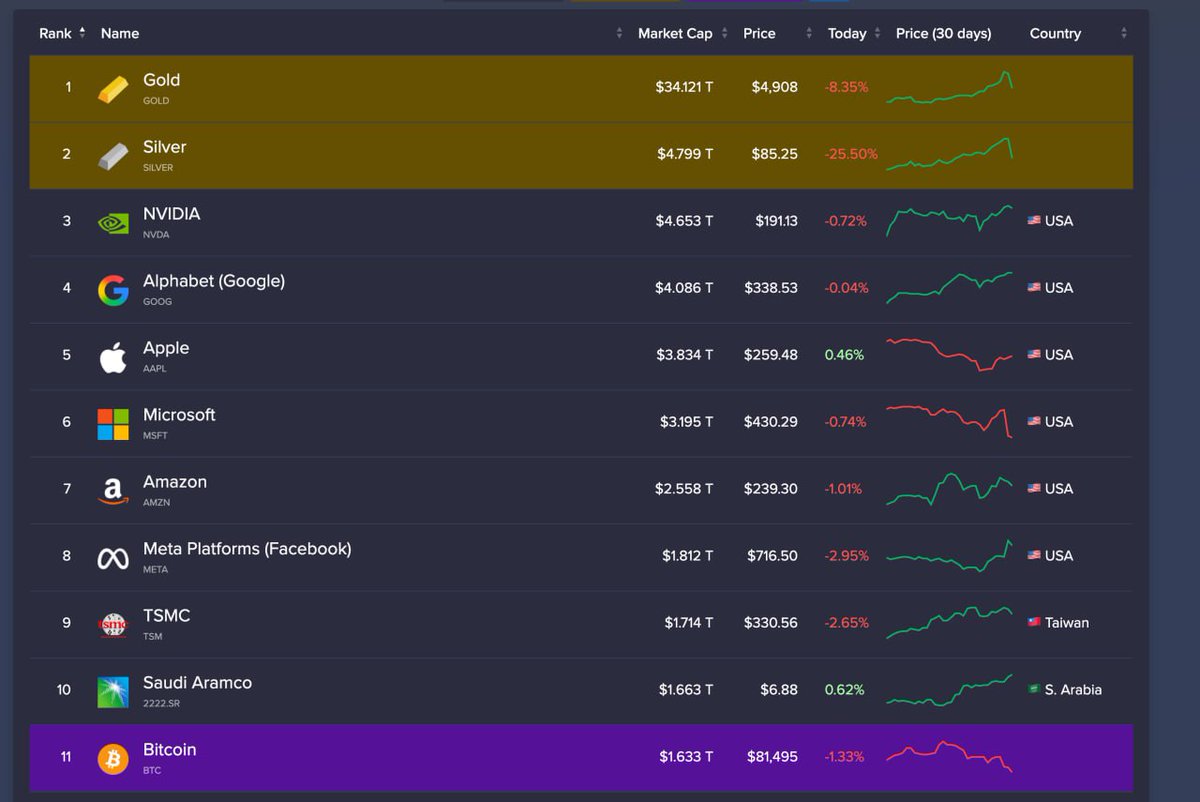Viewport: 1200px width, 802px height.
Task: Click Bitcoin price $81,495
Action: (772, 757)
